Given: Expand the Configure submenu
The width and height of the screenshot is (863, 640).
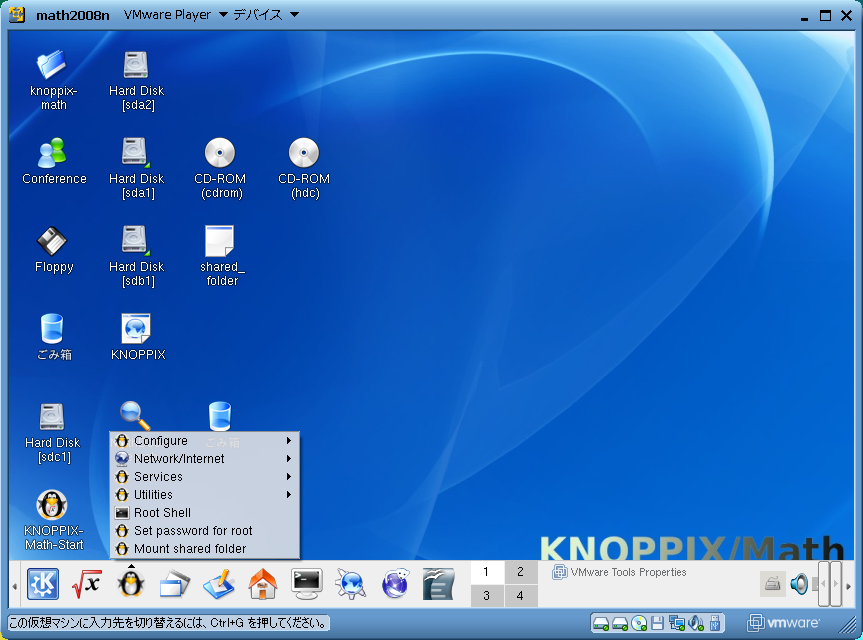Looking at the screenshot, I should coord(205,441).
